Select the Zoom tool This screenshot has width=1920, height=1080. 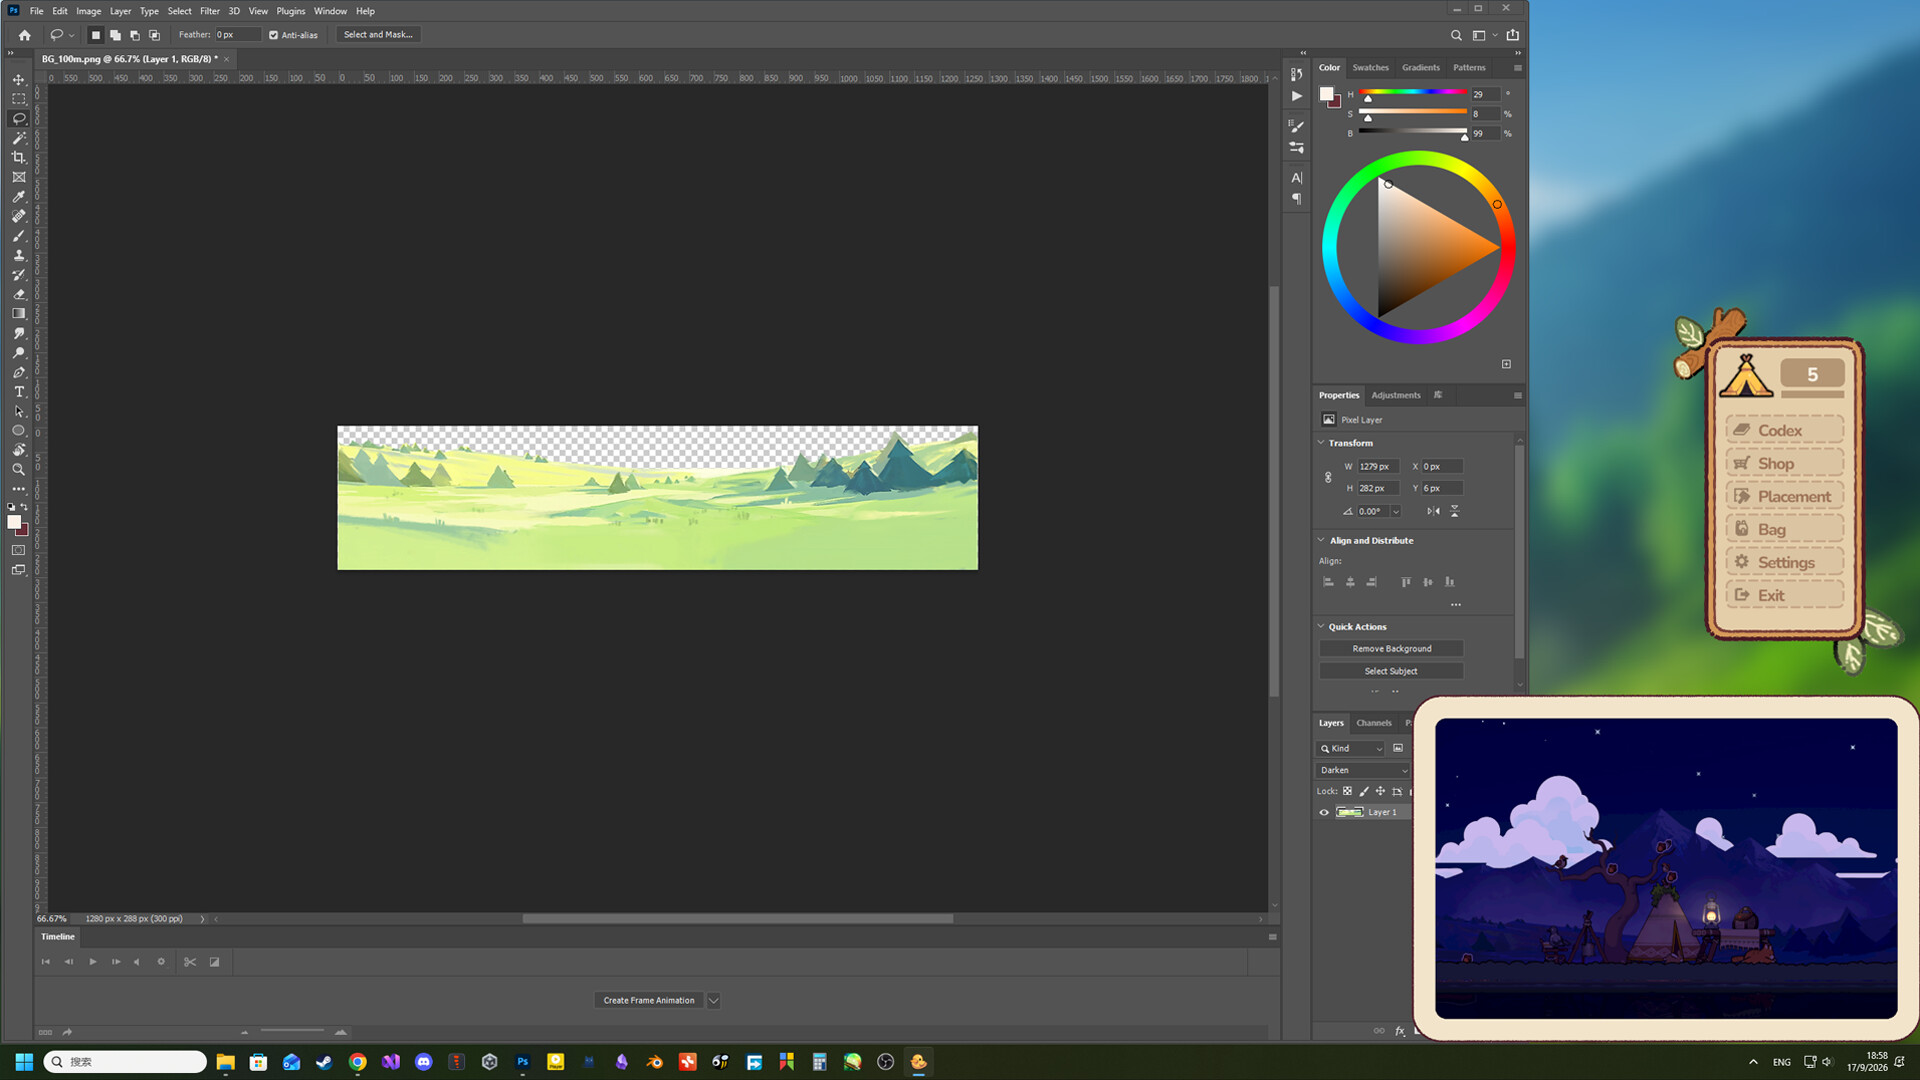coord(18,470)
